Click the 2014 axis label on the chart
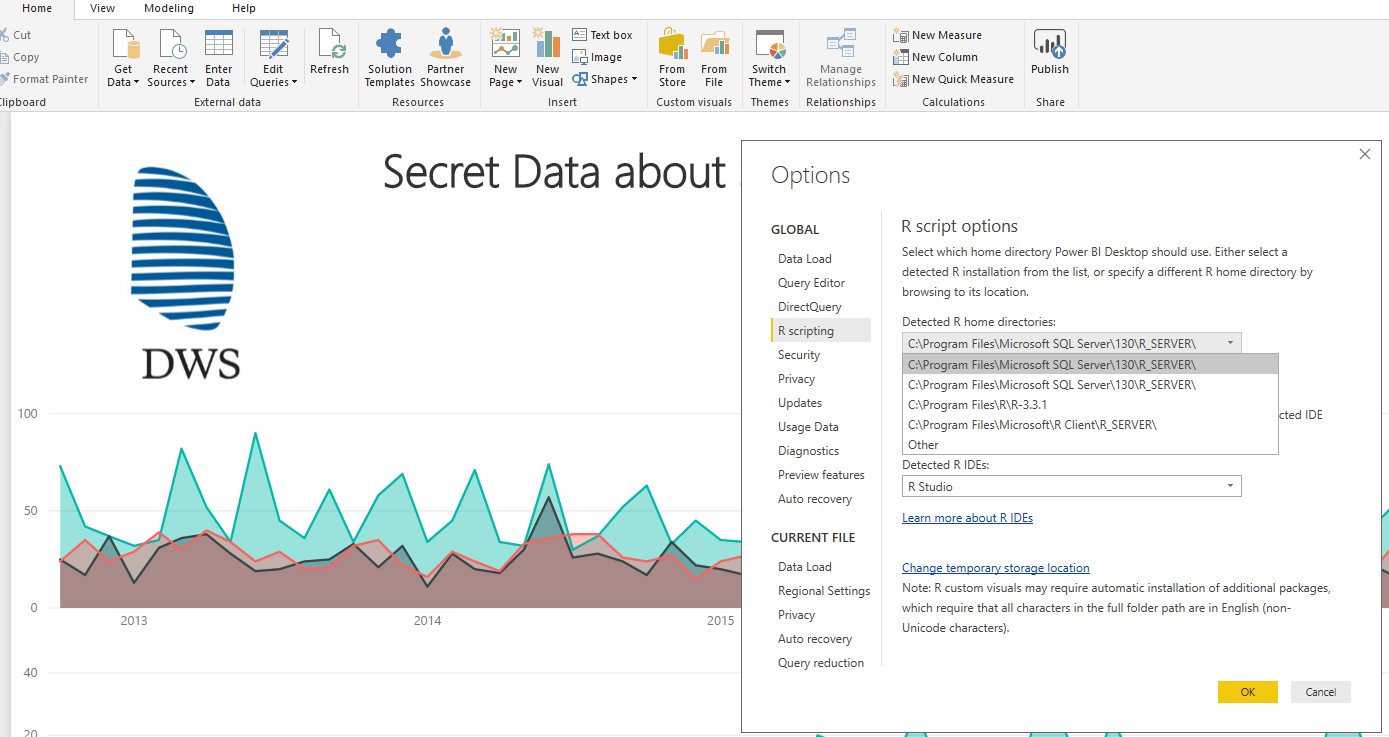 [x=427, y=621]
